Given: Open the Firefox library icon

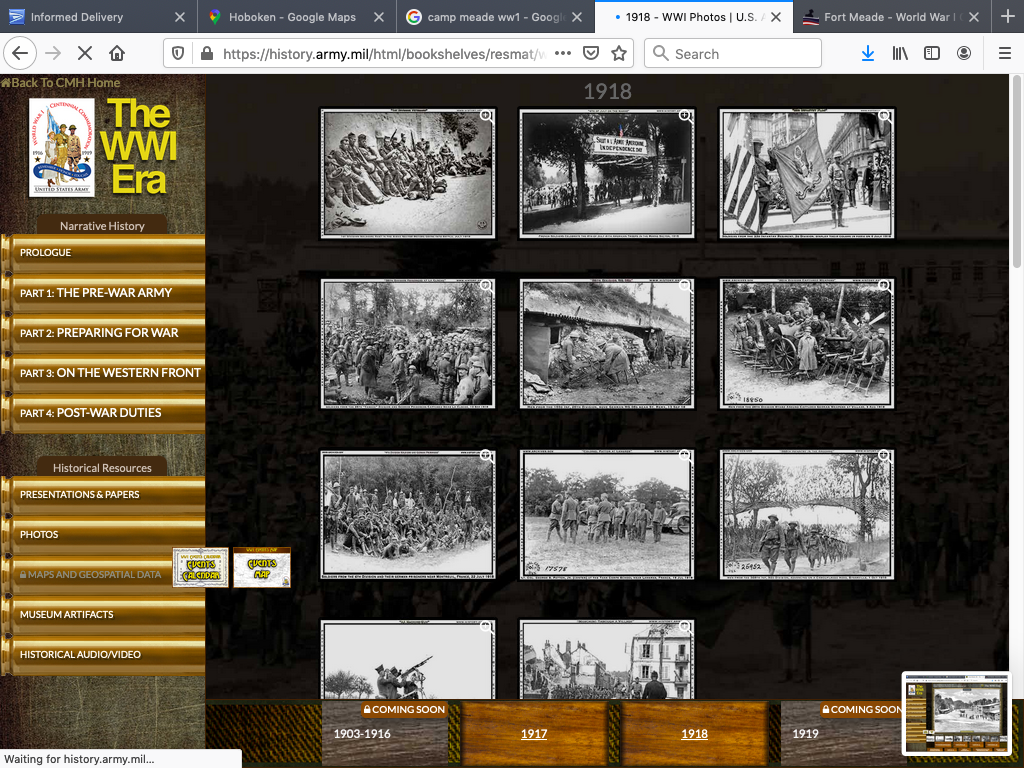Looking at the screenshot, I should pyautogui.click(x=900, y=54).
